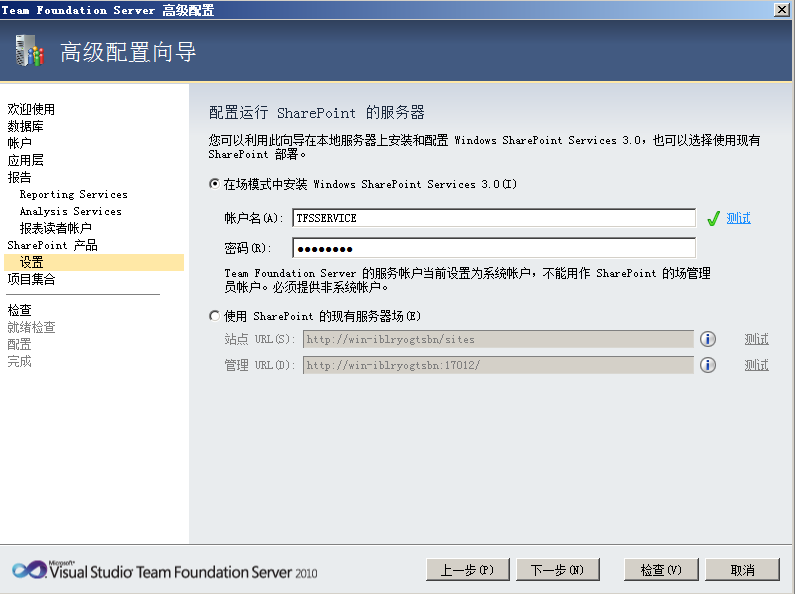Click the 取消 button
795x594 pixels.
(x=742, y=570)
